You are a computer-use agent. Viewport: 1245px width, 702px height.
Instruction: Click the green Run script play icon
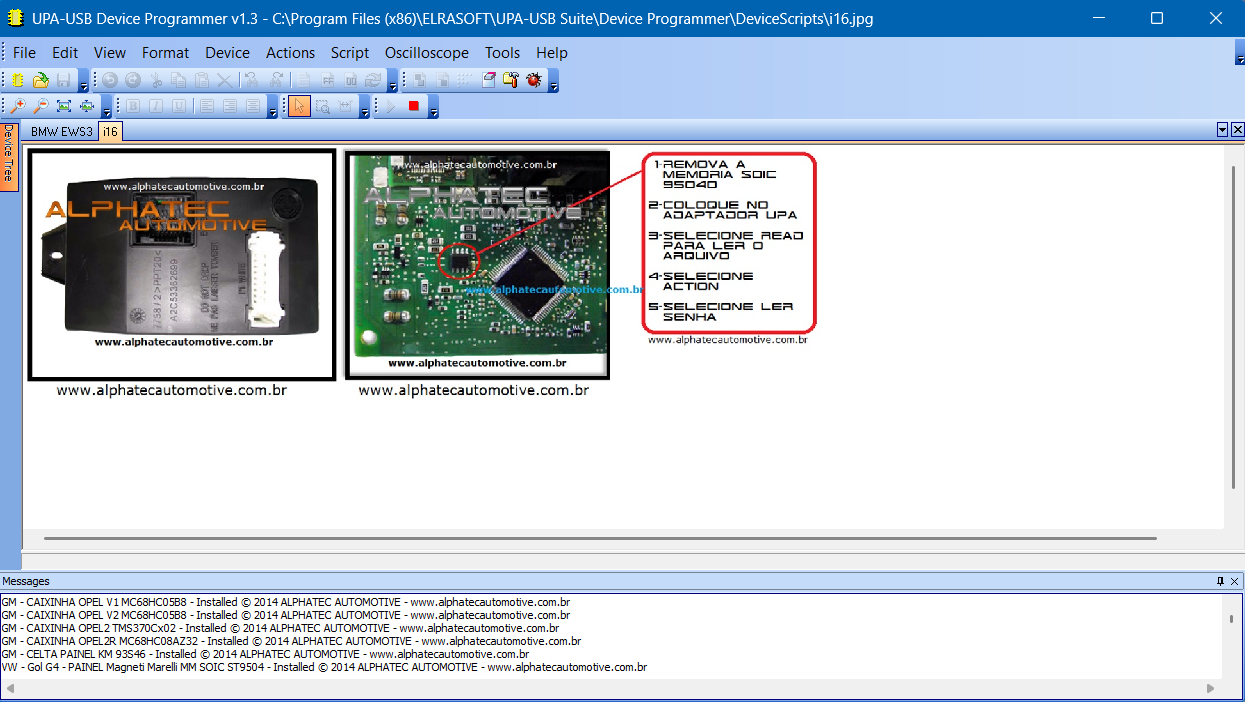pos(391,106)
